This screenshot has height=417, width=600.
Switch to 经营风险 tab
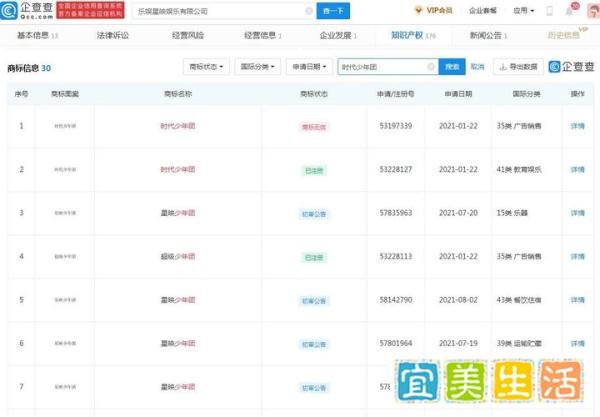(188, 36)
